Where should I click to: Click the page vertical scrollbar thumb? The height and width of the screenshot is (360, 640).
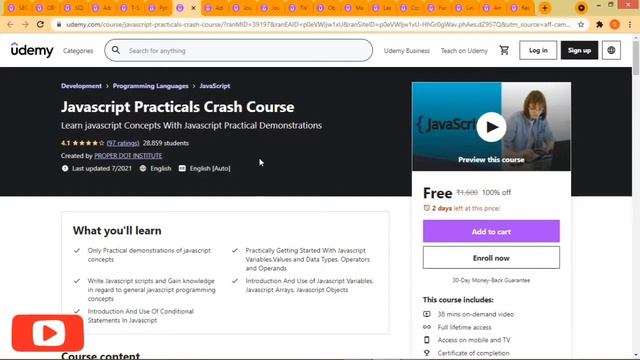tap(636, 58)
